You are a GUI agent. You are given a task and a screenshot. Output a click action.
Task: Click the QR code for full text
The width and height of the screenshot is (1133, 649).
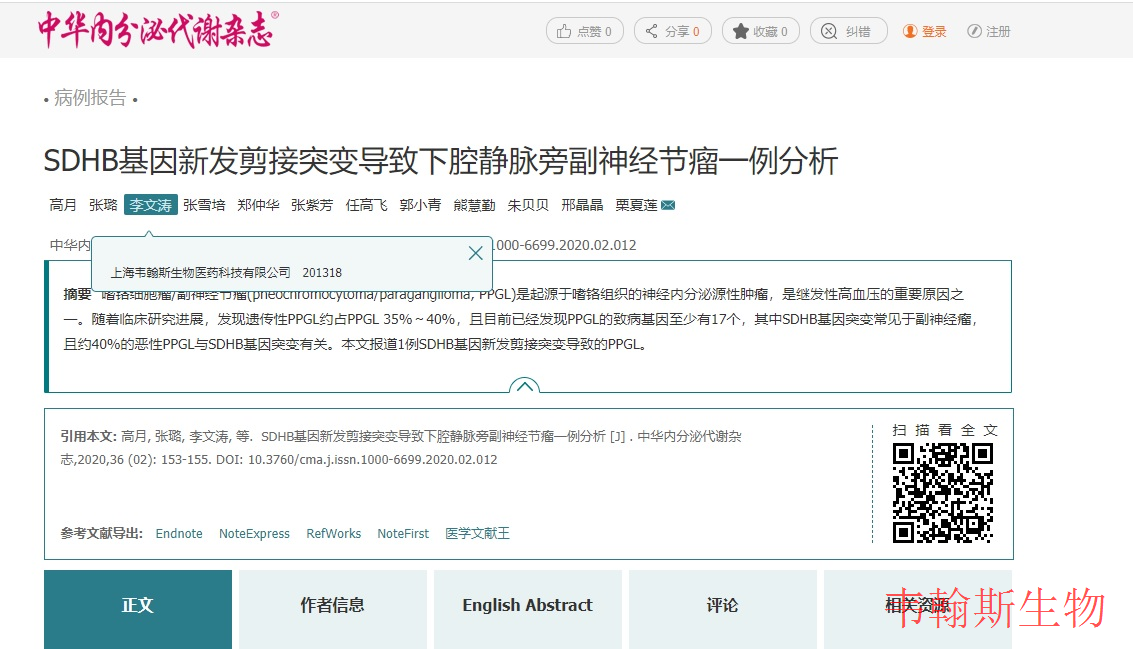(x=942, y=493)
